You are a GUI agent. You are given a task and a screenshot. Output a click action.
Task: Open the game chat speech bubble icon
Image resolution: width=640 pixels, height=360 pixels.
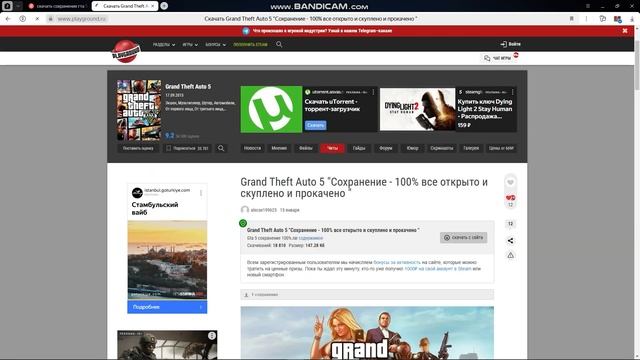(487, 58)
